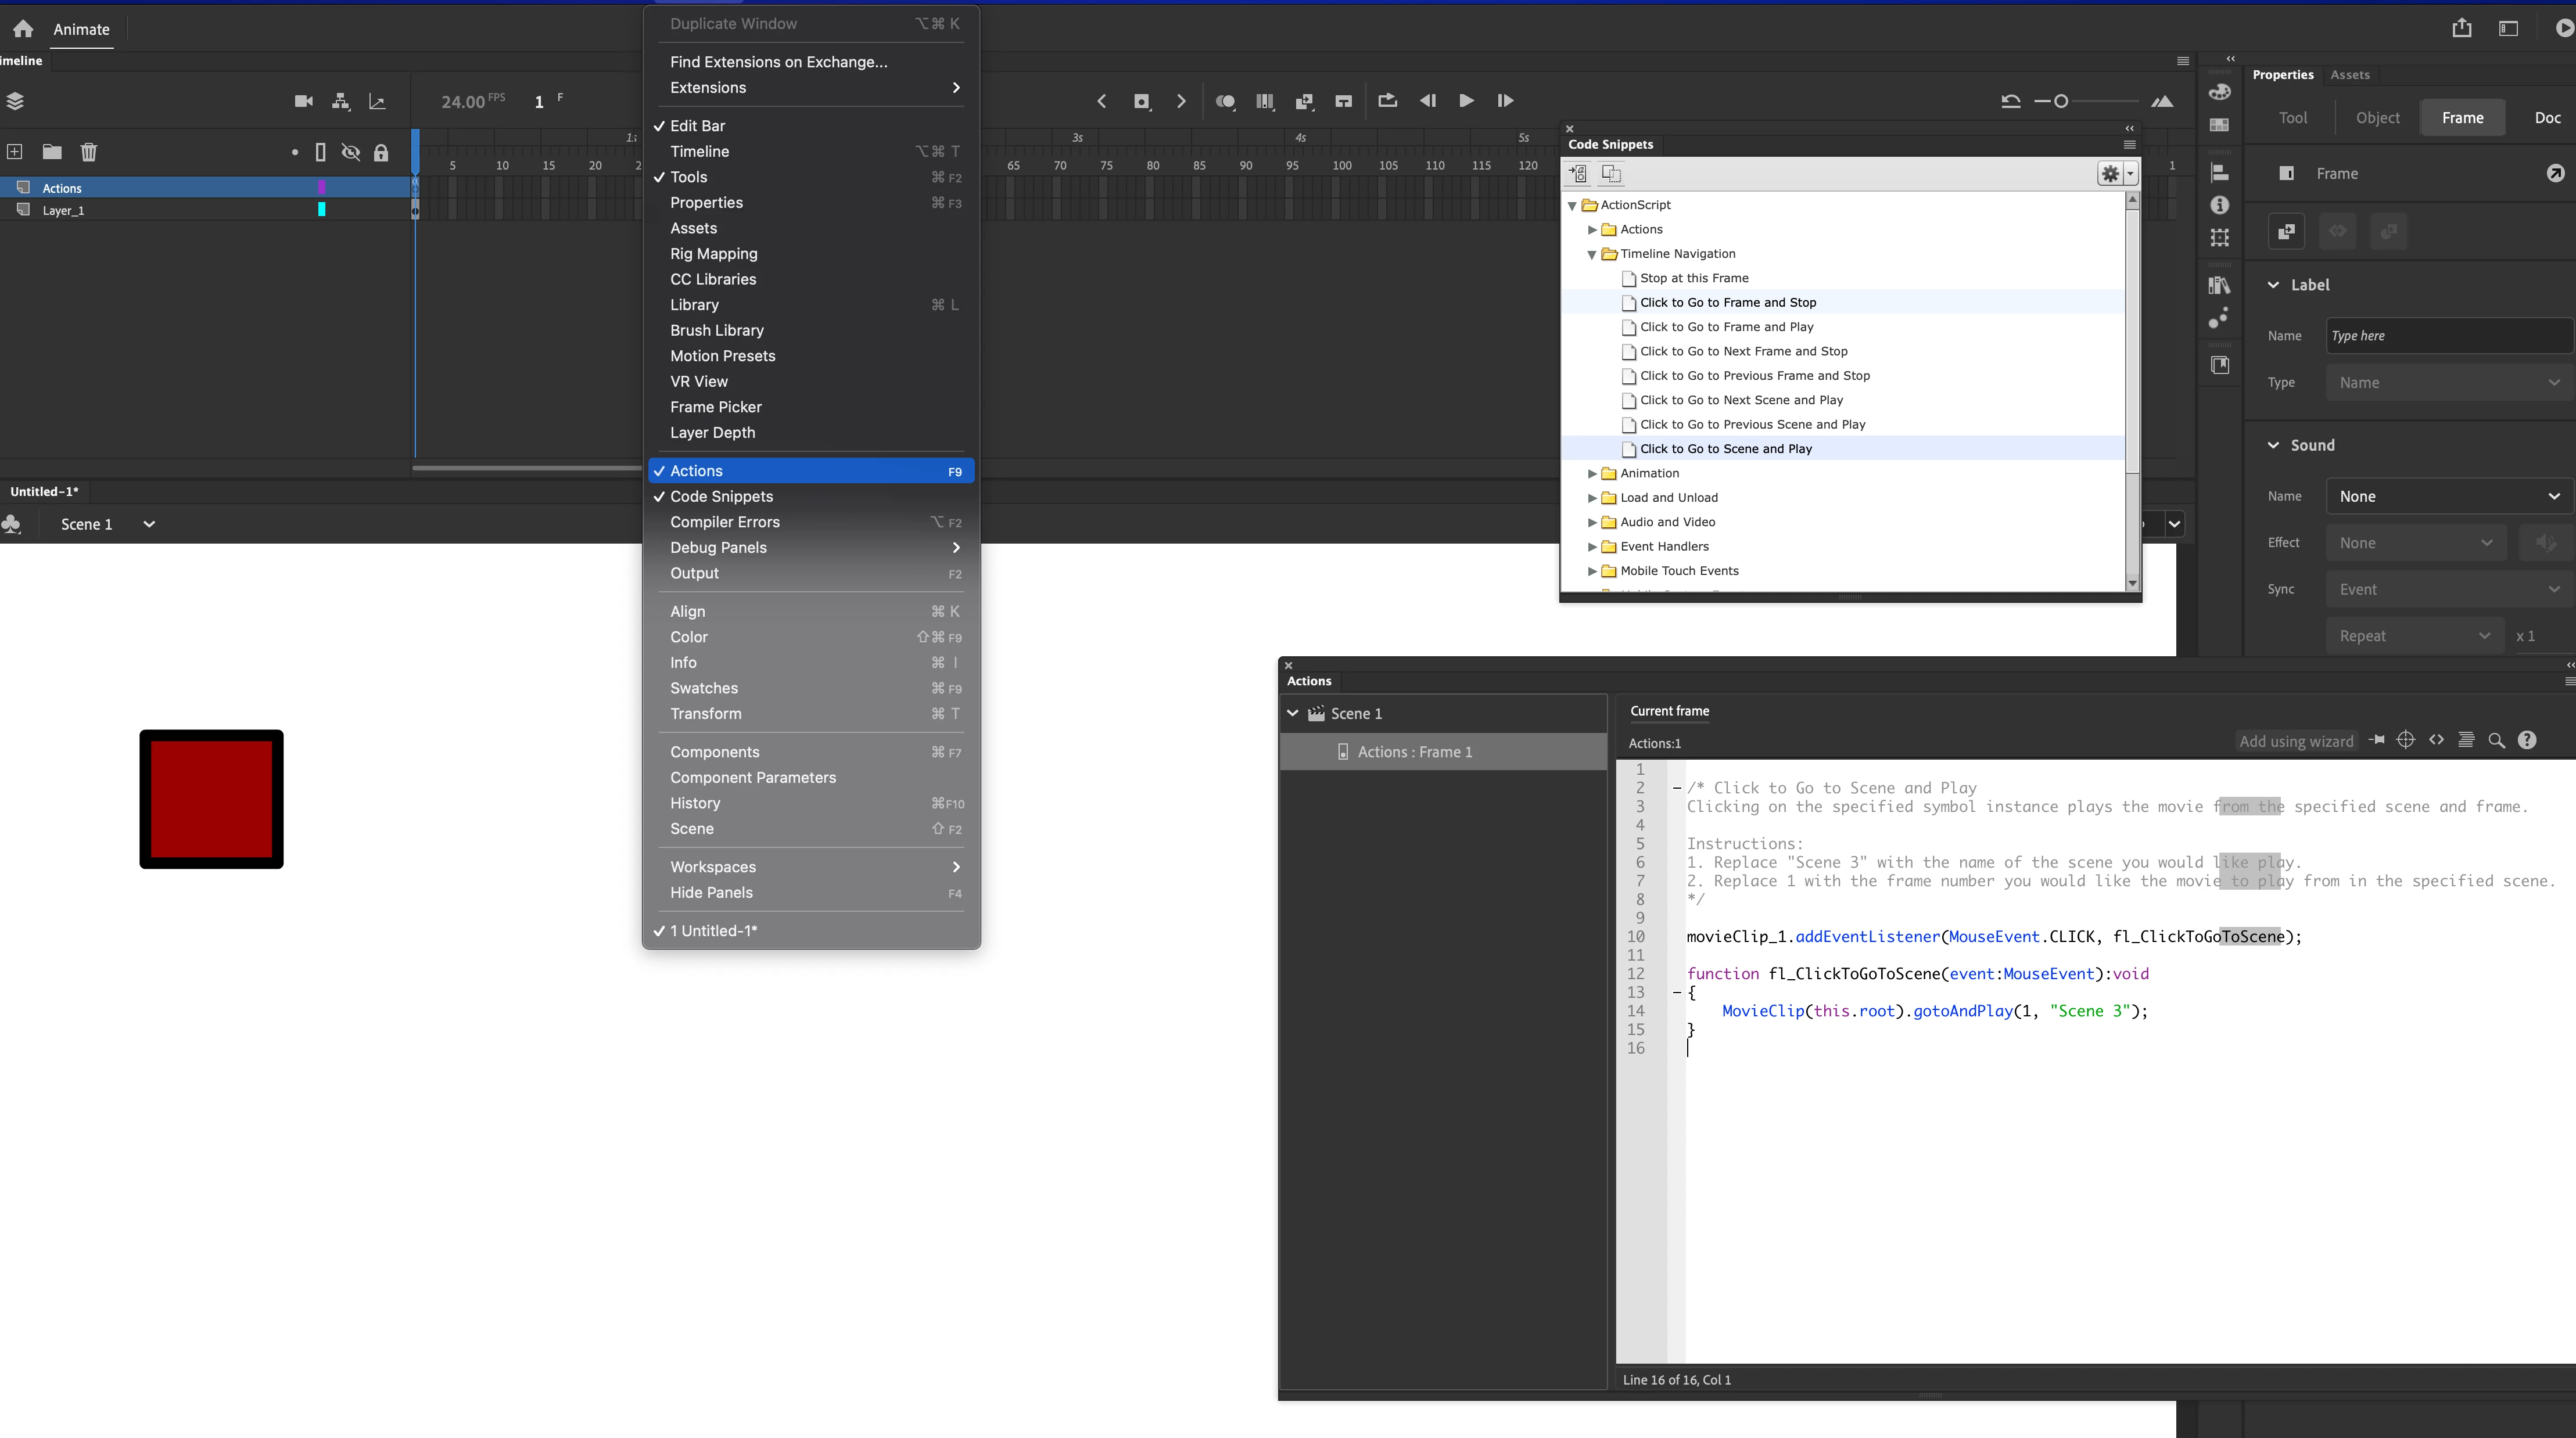Choose Compiler Errors from the menu
Screen dimensions: 2576x1438
coord(724,522)
